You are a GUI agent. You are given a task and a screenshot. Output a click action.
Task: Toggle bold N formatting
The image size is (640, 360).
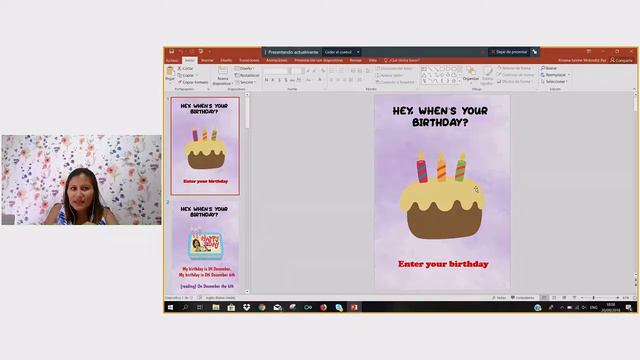(x=266, y=80)
